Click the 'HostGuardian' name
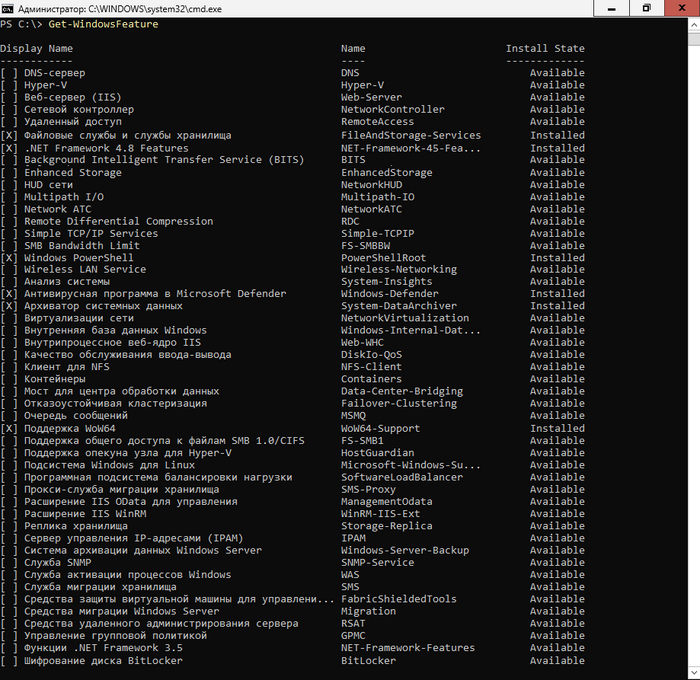Image resolution: width=700 pixels, height=680 pixels. 377,453
